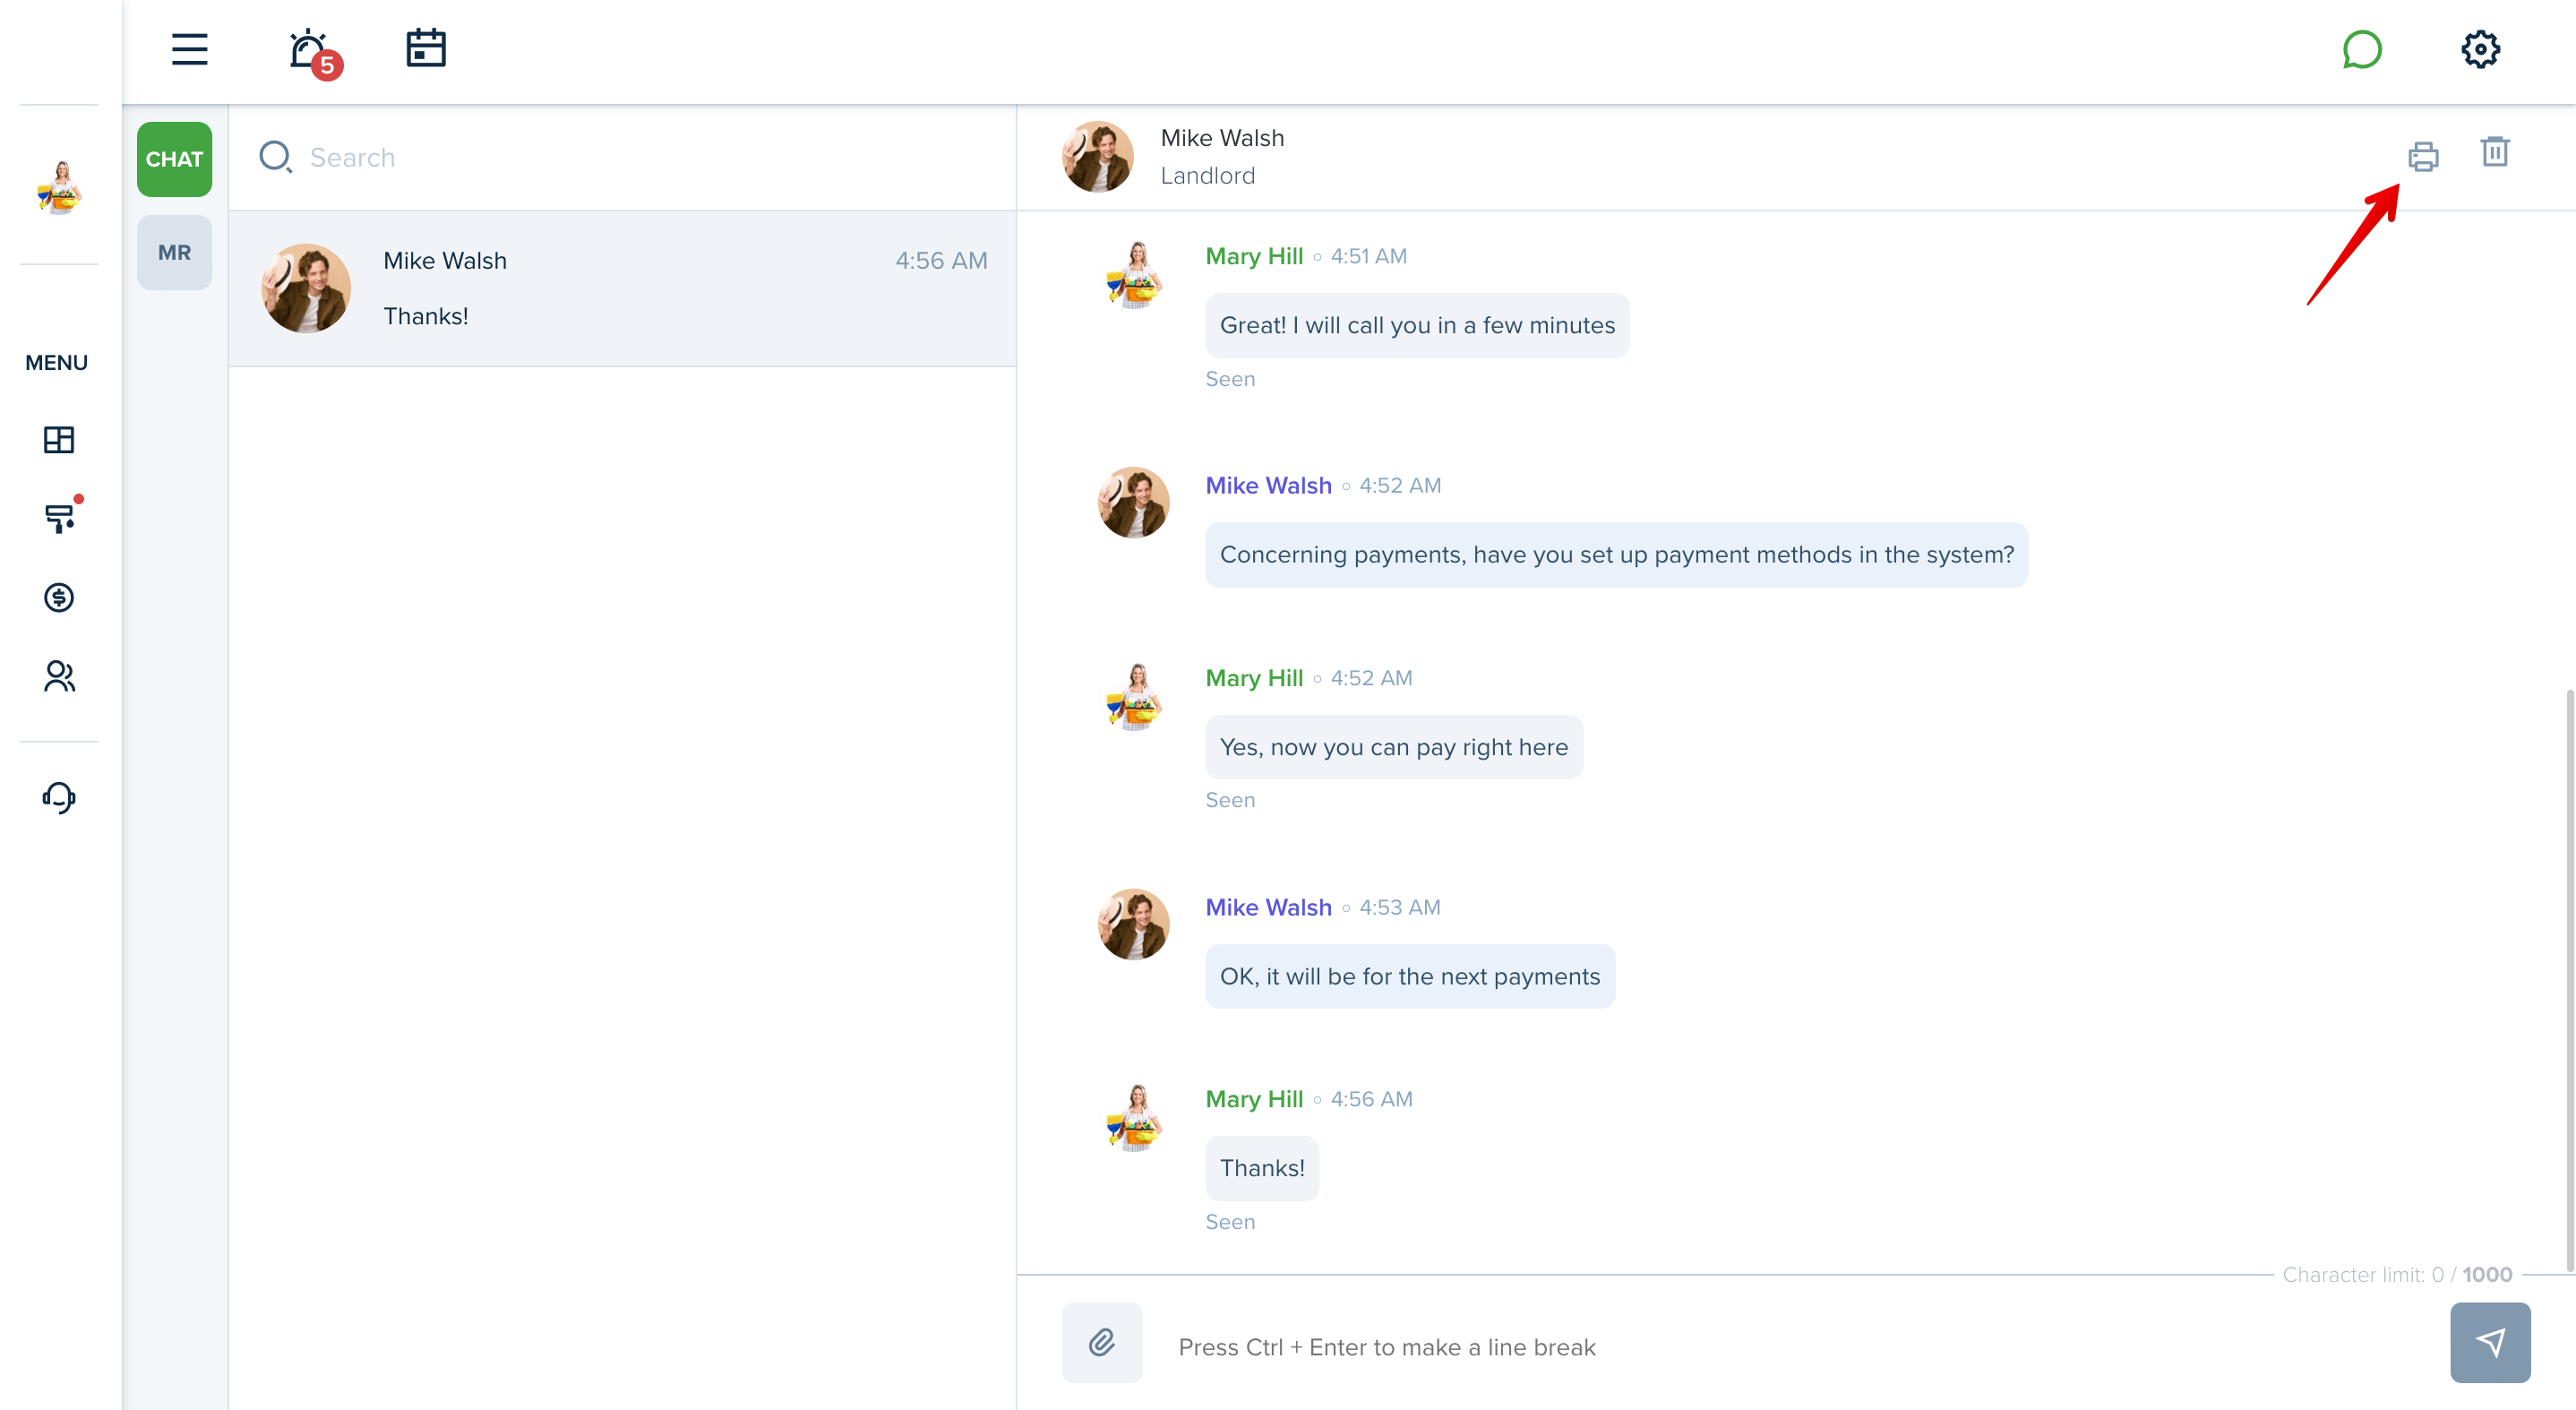Image resolution: width=2576 pixels, height=1410 pixels.
Task: Open the support headset icon
Action: 59,798
